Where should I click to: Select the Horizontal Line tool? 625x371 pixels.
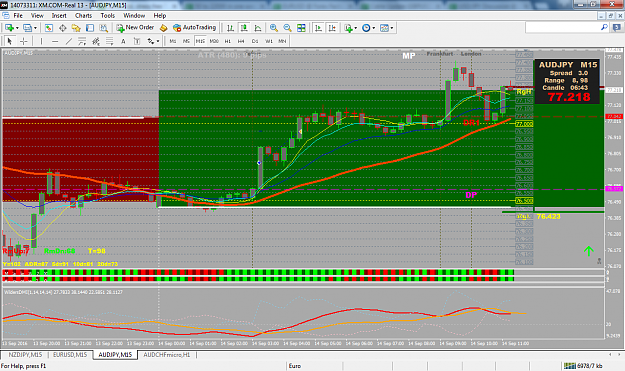click(x=55, y=41)
